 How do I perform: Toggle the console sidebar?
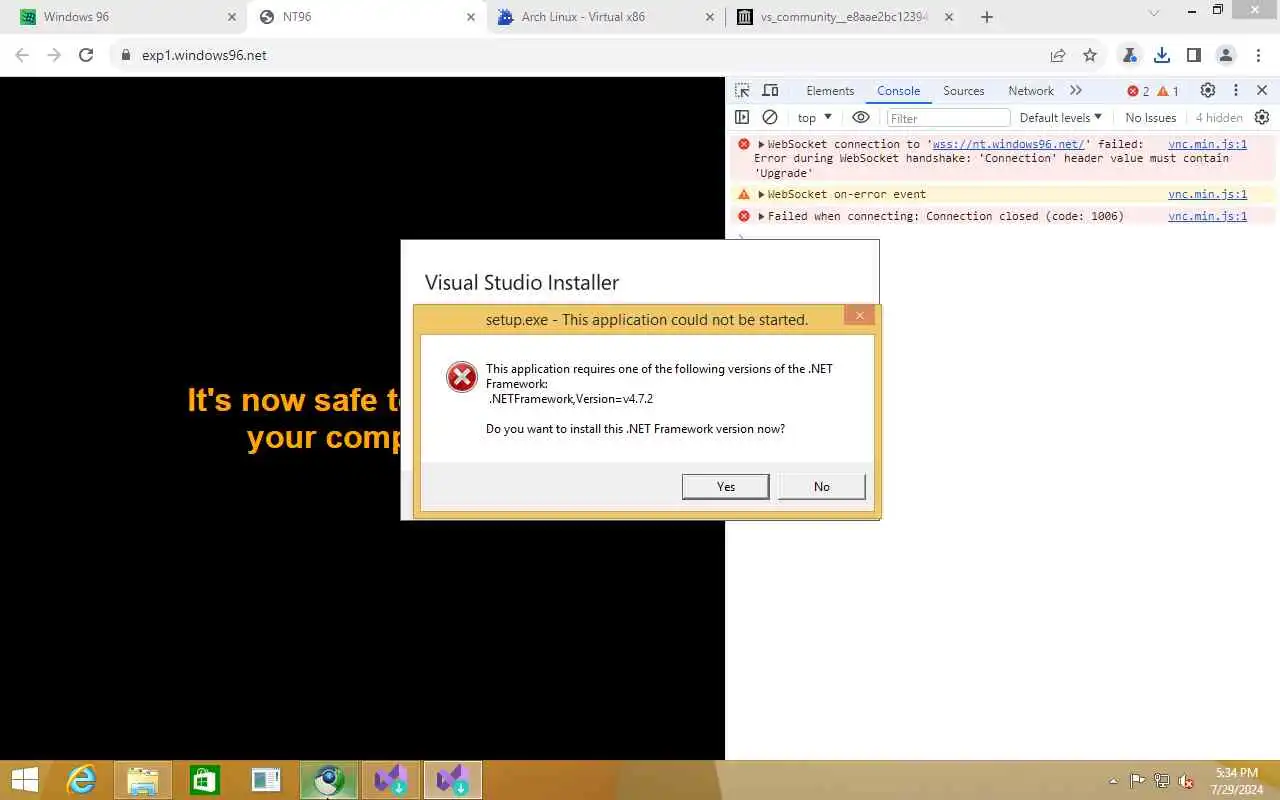coord(742,117)
